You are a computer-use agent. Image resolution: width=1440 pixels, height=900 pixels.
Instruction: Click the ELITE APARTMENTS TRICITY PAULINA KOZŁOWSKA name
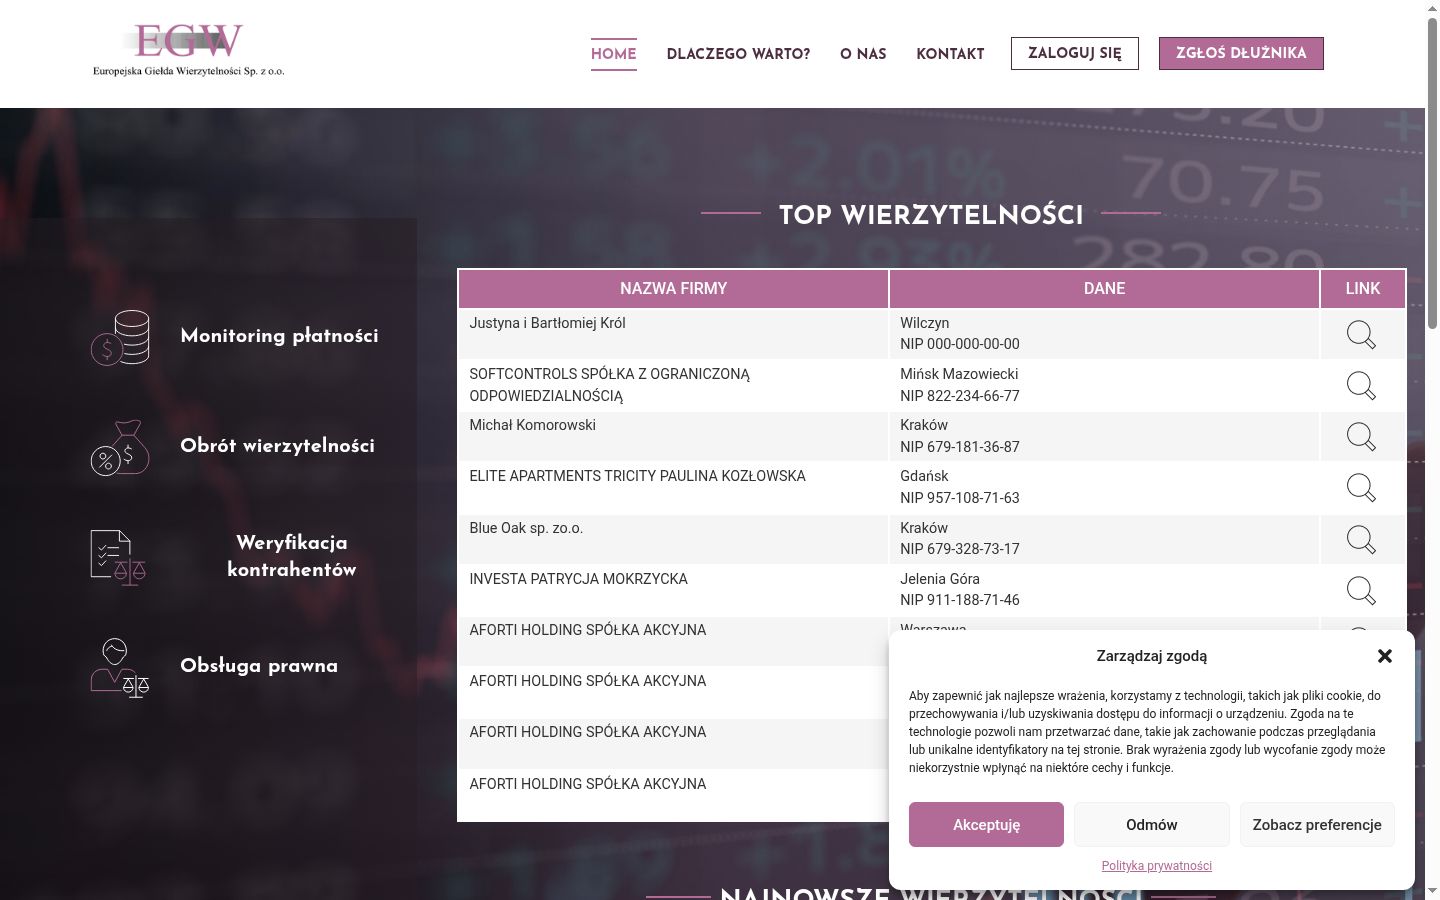coord(637,476)
